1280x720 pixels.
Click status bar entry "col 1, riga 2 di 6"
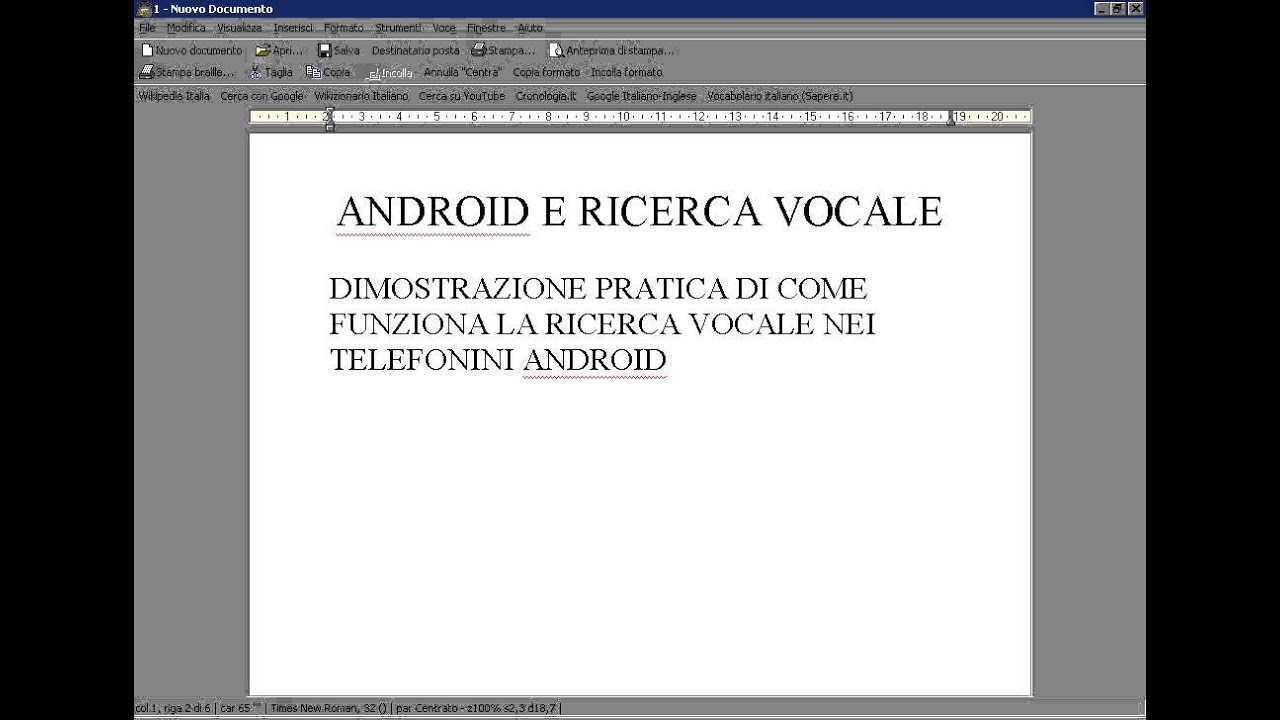[x=173, y=708]
